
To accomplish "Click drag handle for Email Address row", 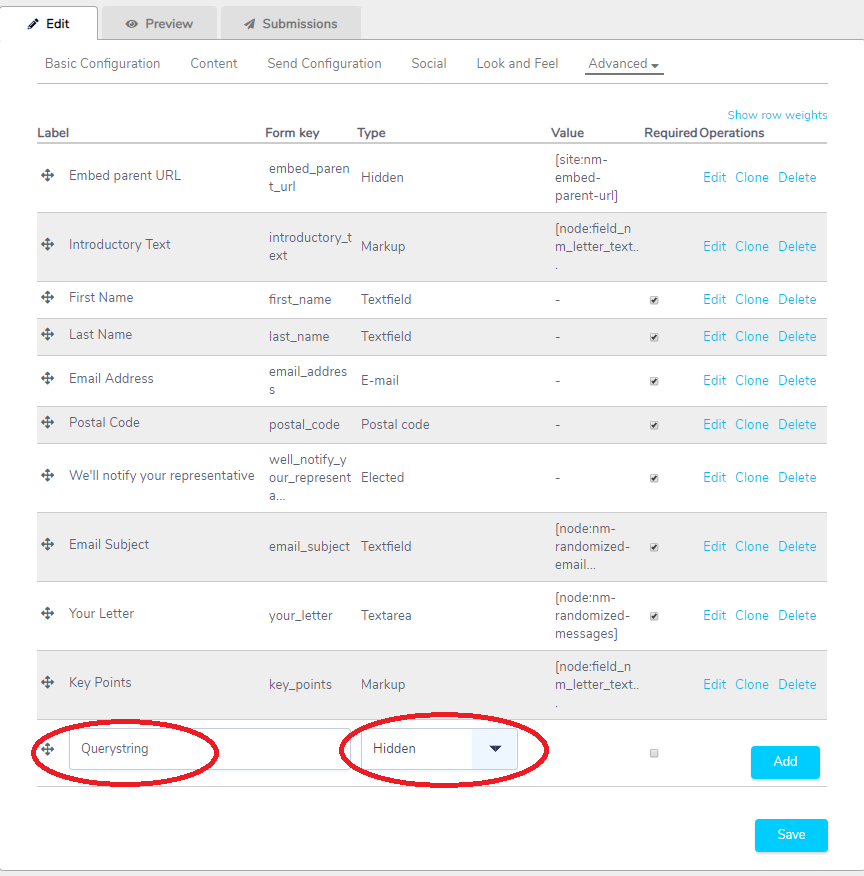I will click(x=47, y=378).
